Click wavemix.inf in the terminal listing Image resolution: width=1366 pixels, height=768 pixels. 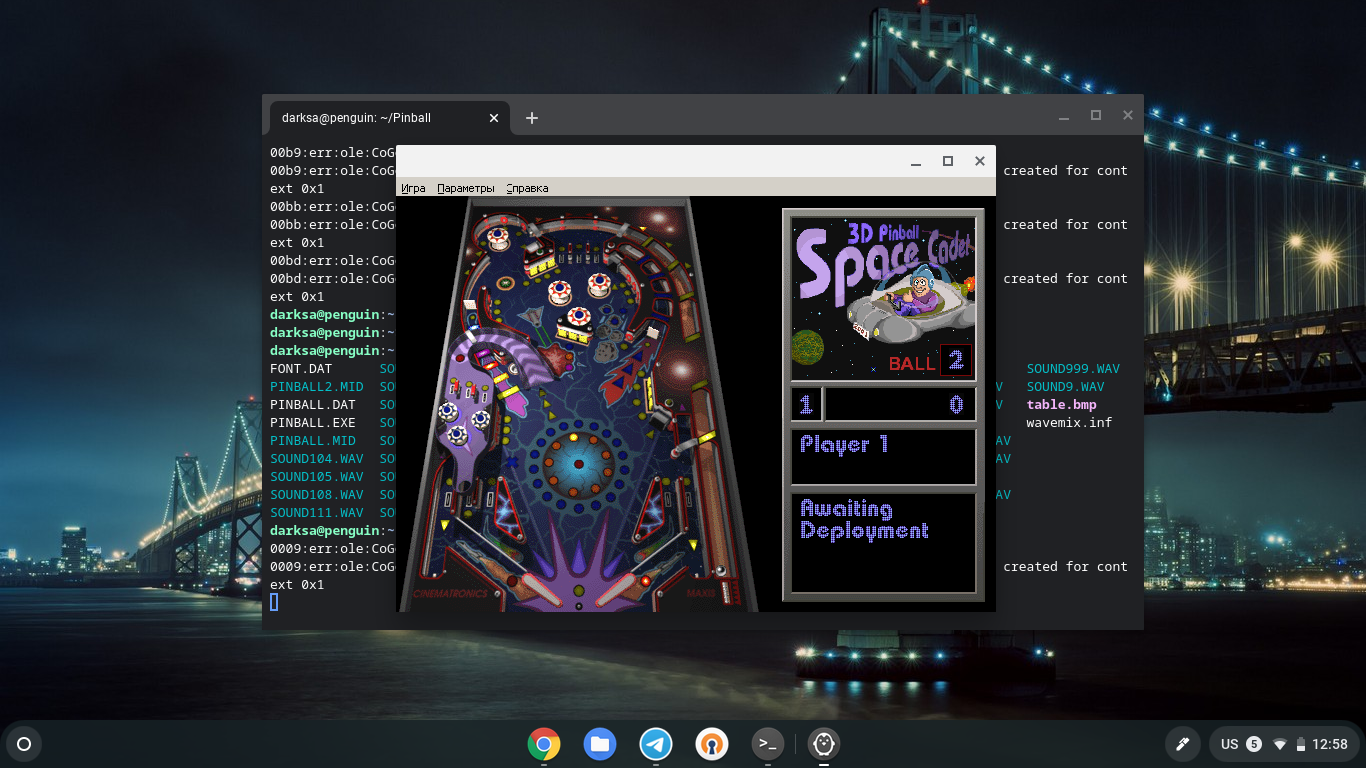1069,422
